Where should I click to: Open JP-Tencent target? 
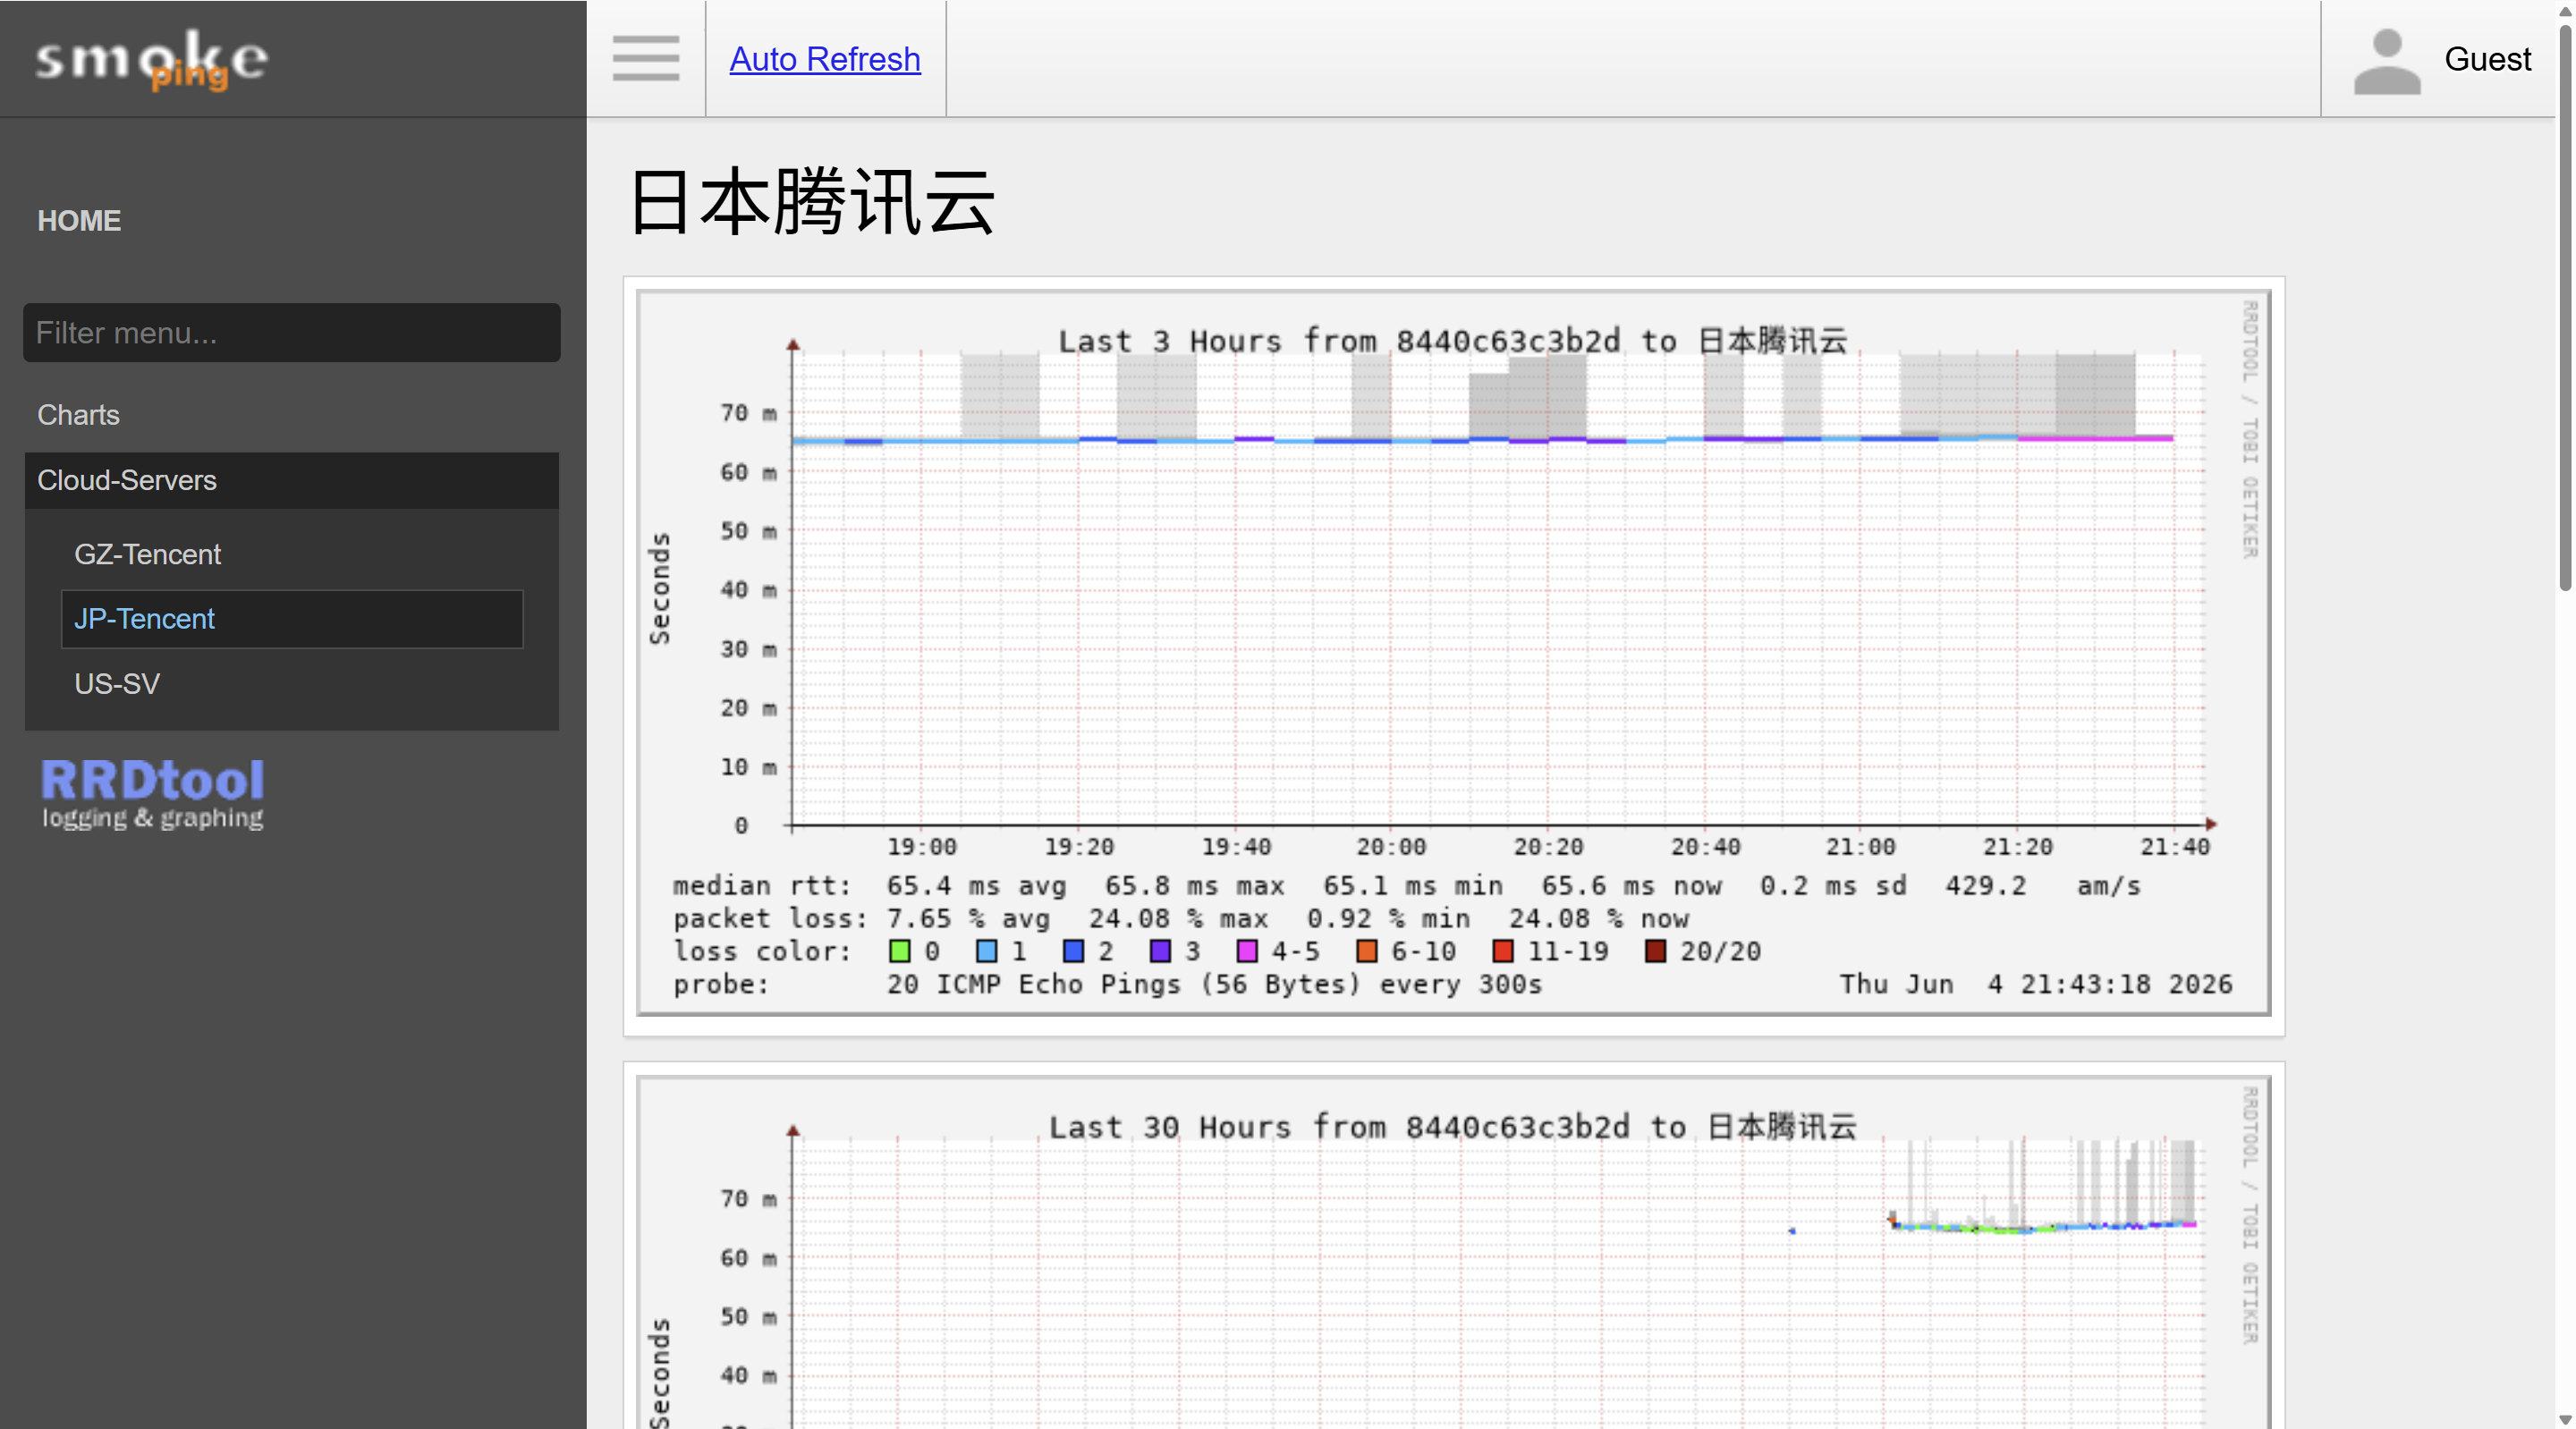292,619
